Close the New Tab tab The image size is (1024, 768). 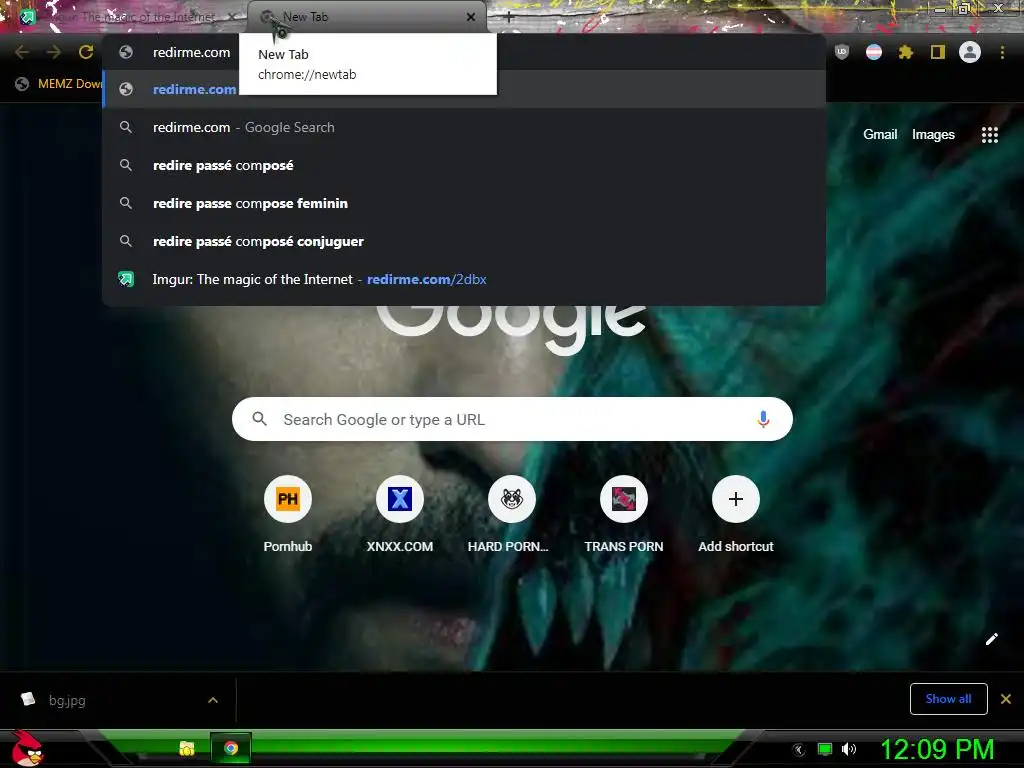471,17
